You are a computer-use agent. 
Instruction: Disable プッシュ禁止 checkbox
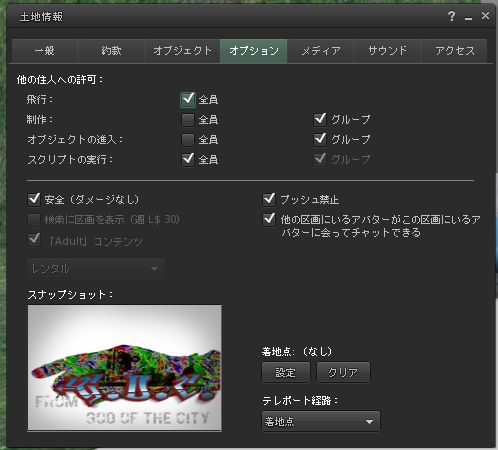coord(269,199)
